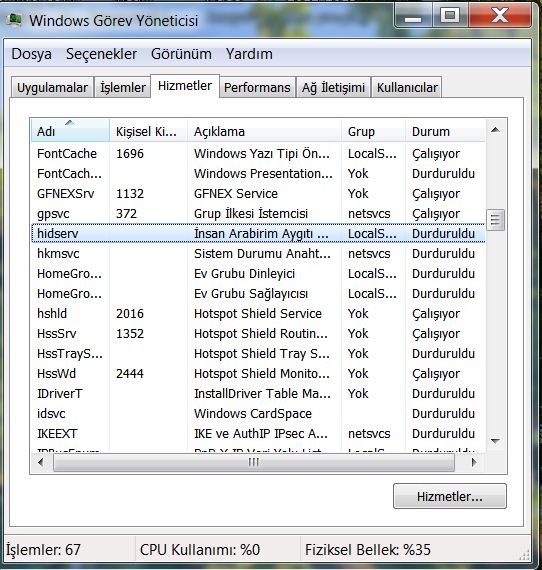The width and height of the screenshot is (542, 570).
Task: Select the hshld Hotspot Shield Service row
Action: coord(258,313)
